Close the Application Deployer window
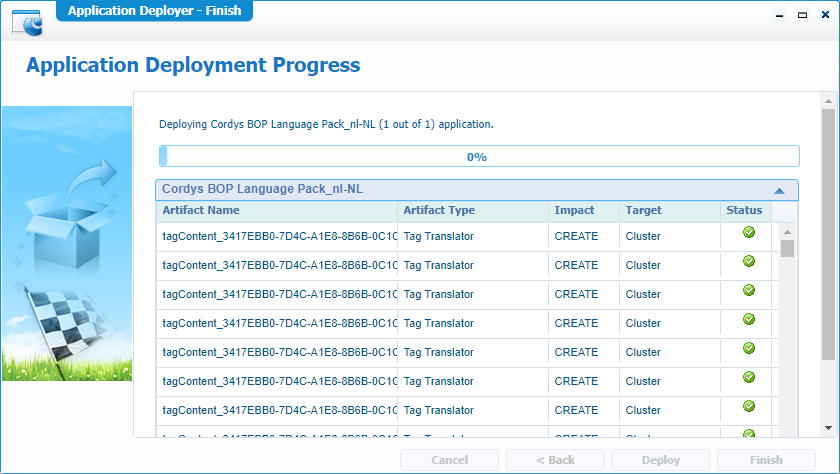 (x=825, y=15)
